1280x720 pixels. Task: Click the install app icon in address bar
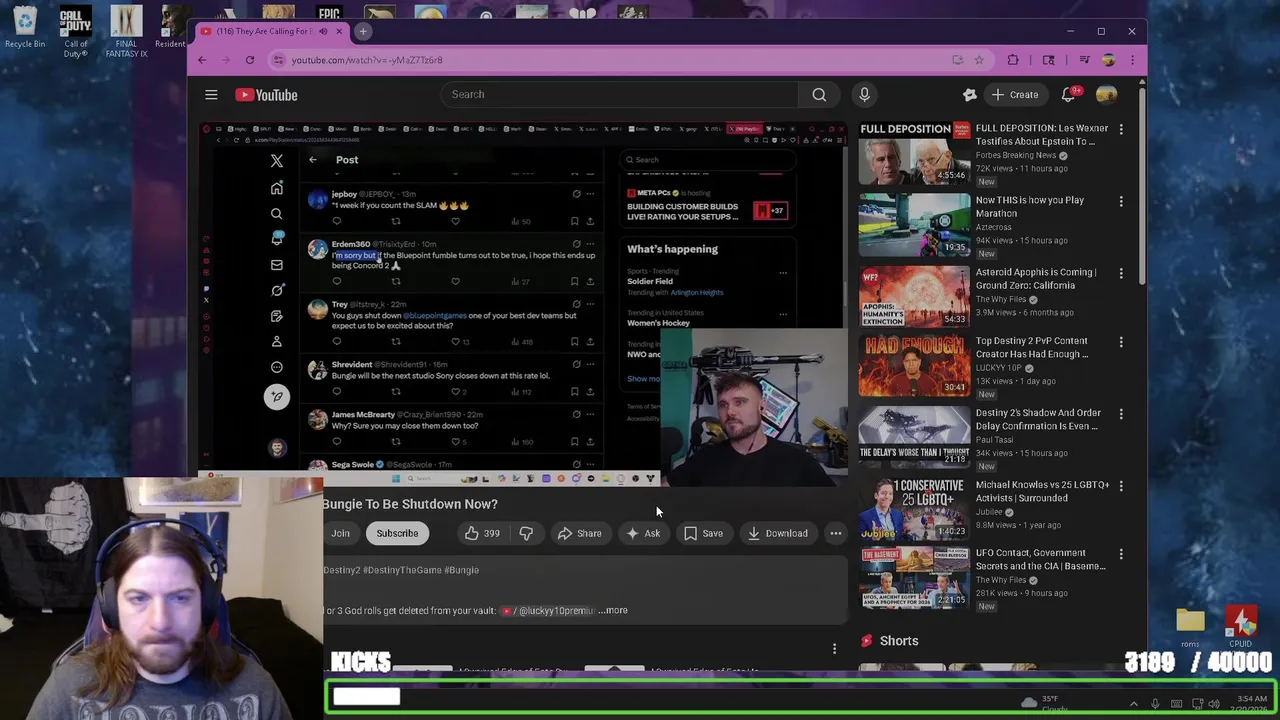point(957,60)
